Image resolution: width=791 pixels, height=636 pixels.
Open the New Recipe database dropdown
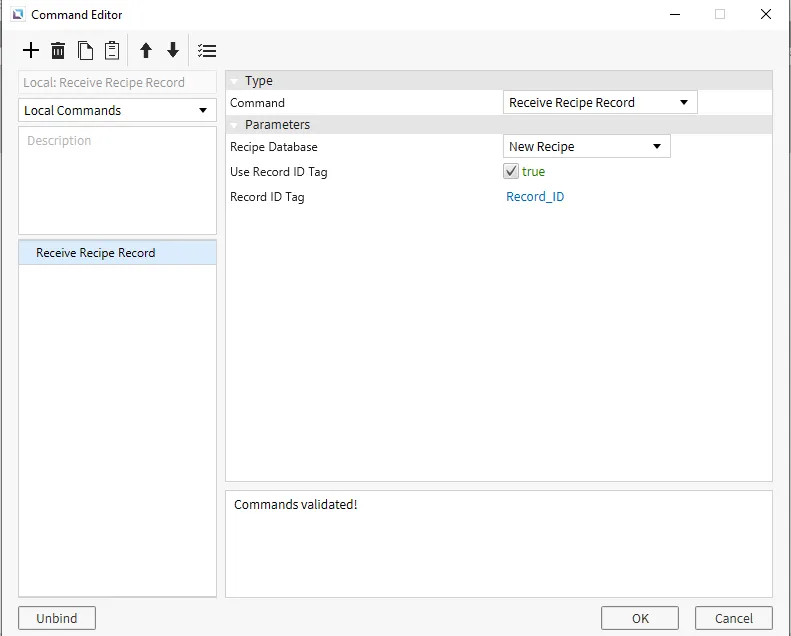pos(586,146)
